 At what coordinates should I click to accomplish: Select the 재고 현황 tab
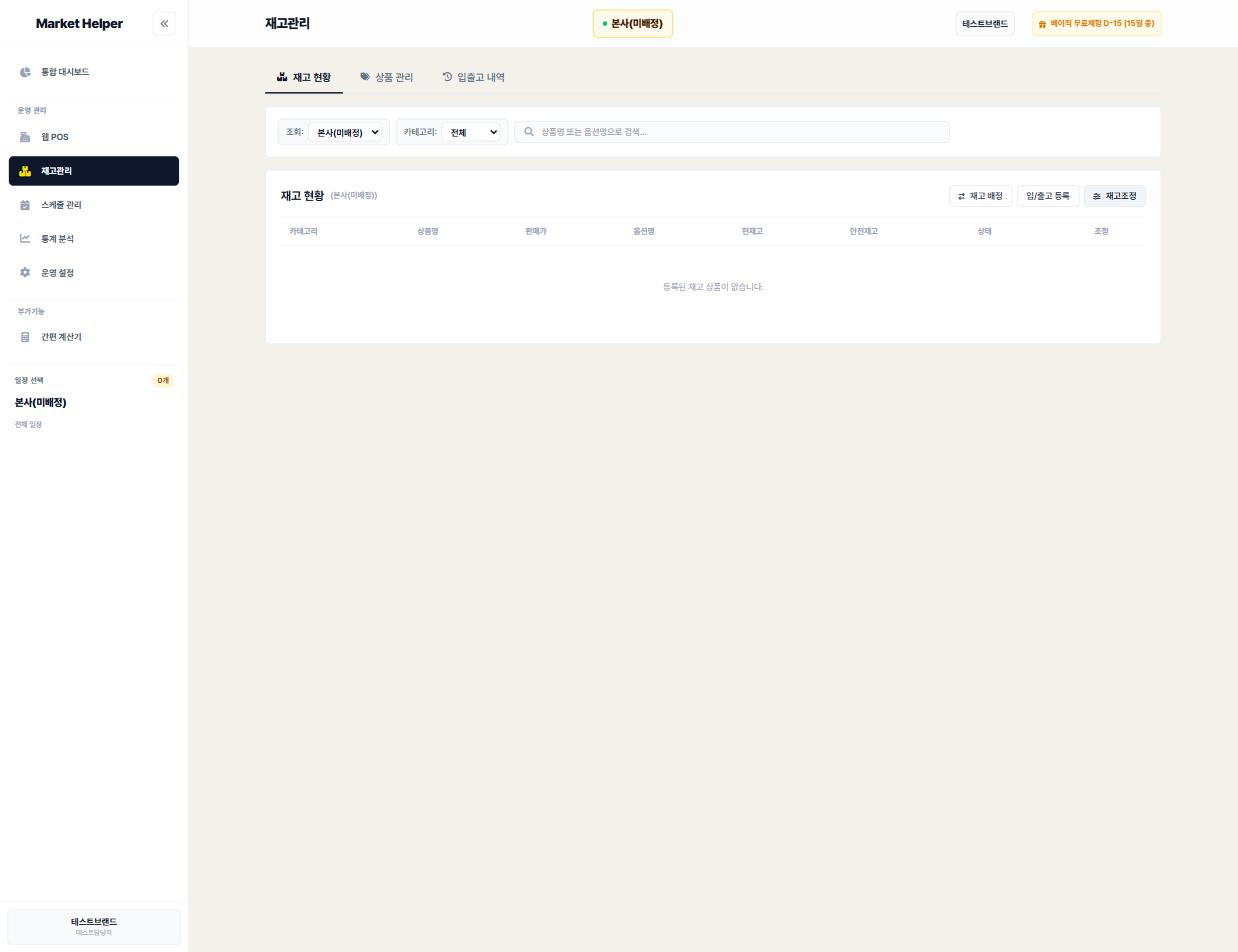pos(304,77)
